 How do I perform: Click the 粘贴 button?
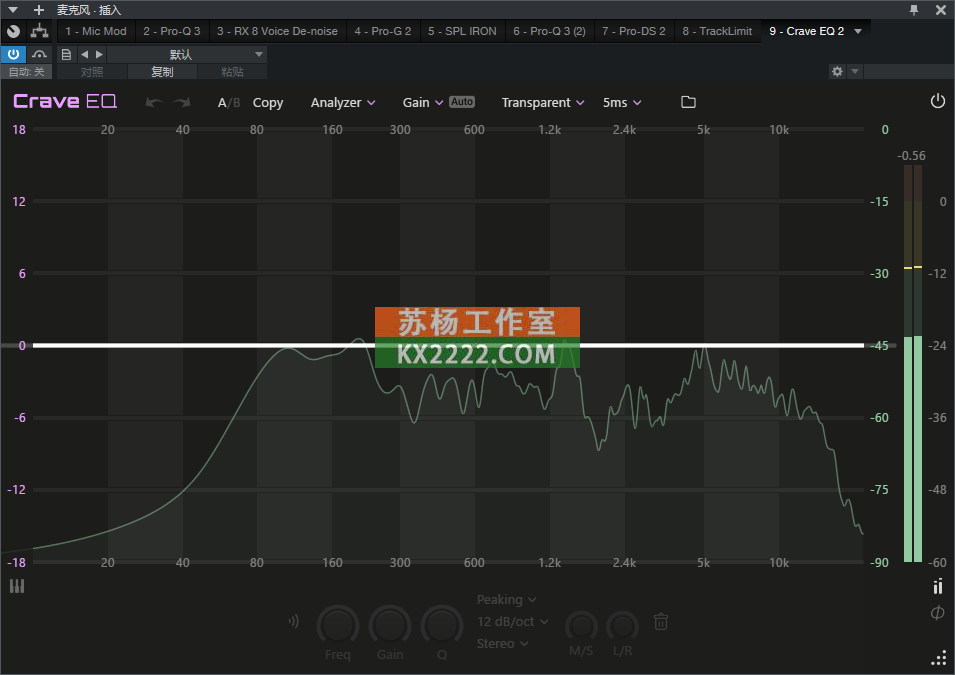point(232,72)
